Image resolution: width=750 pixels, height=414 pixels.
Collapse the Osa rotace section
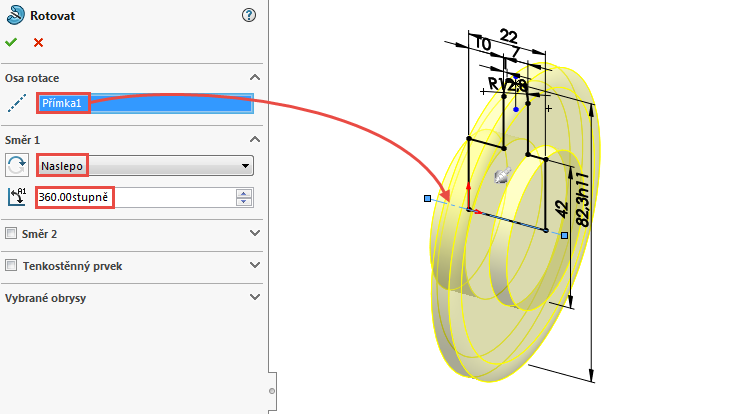[255, 77]
